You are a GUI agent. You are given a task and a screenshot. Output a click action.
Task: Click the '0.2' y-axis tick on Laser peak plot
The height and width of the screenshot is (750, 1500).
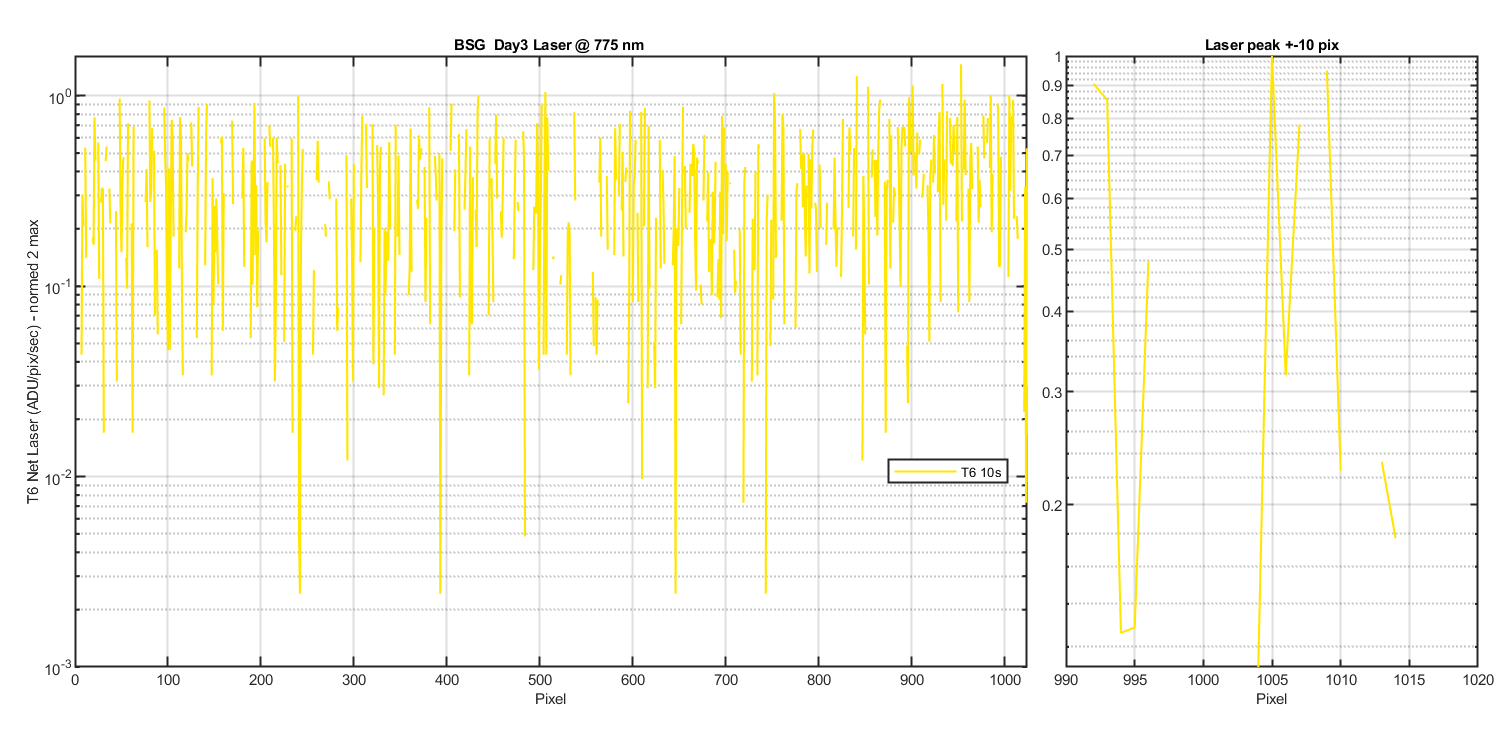coord(1051,505)
